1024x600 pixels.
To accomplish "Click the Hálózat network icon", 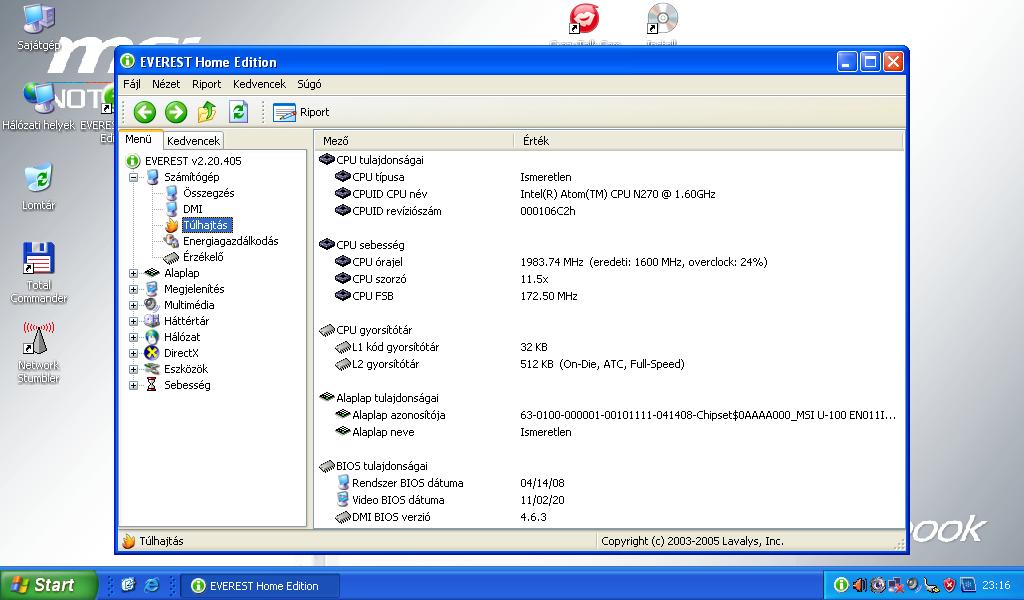I will [152, 337].
